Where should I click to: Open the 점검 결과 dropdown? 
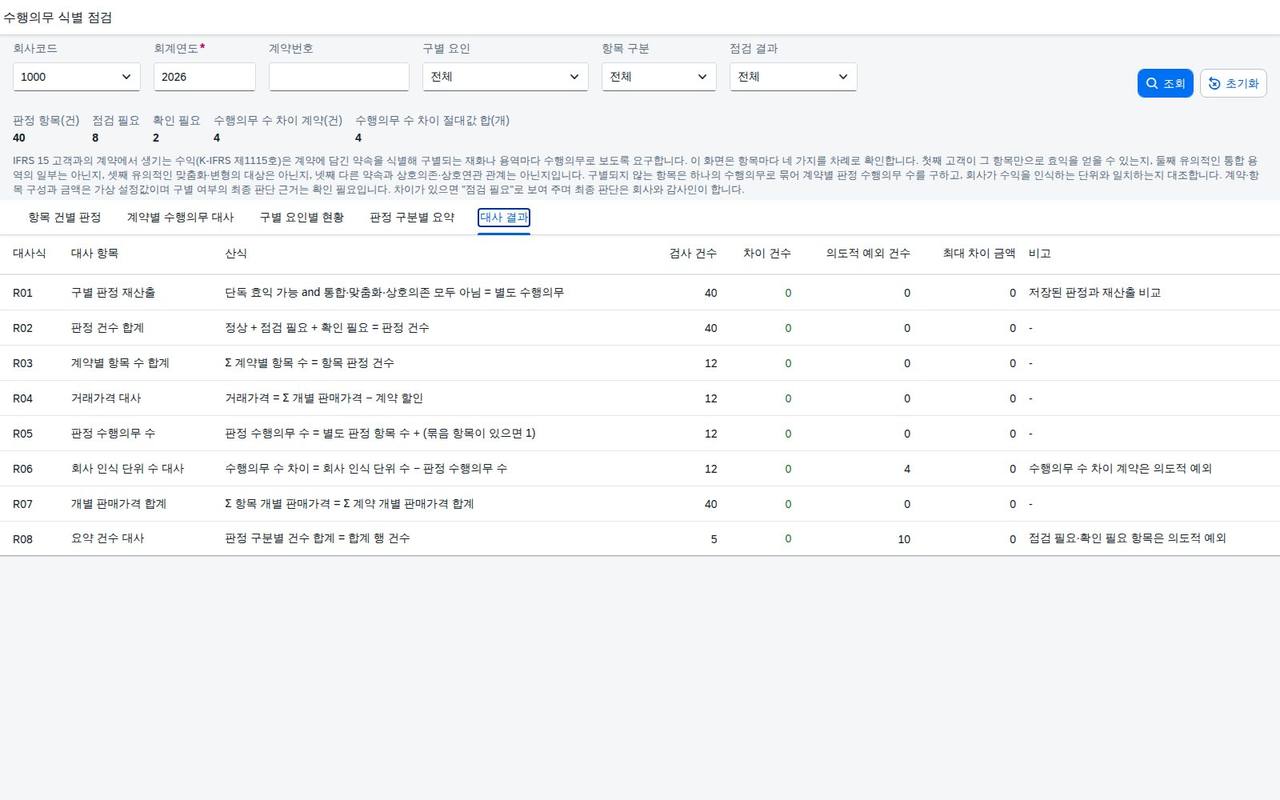[793, 77]
